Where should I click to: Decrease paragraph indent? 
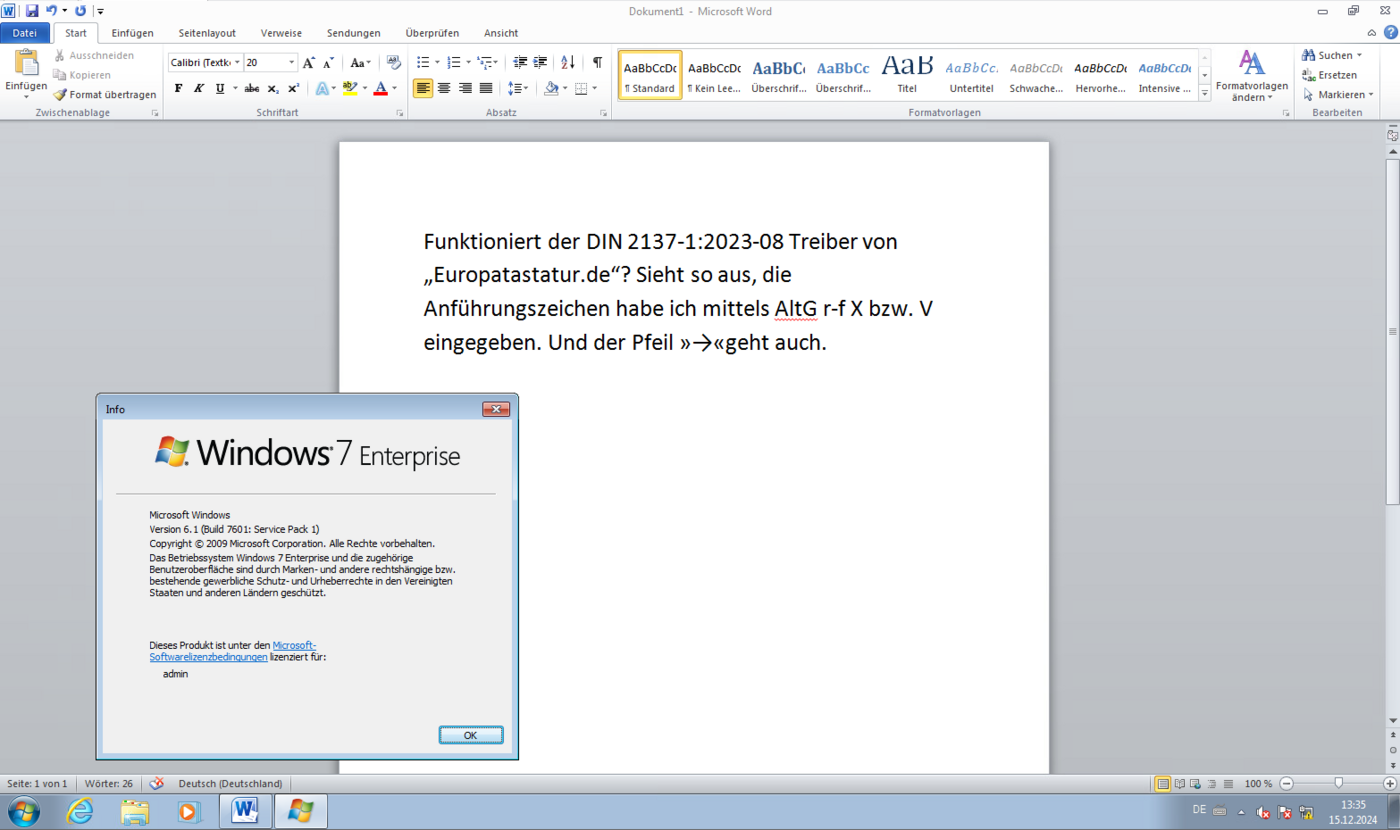(x=520, y=62)
